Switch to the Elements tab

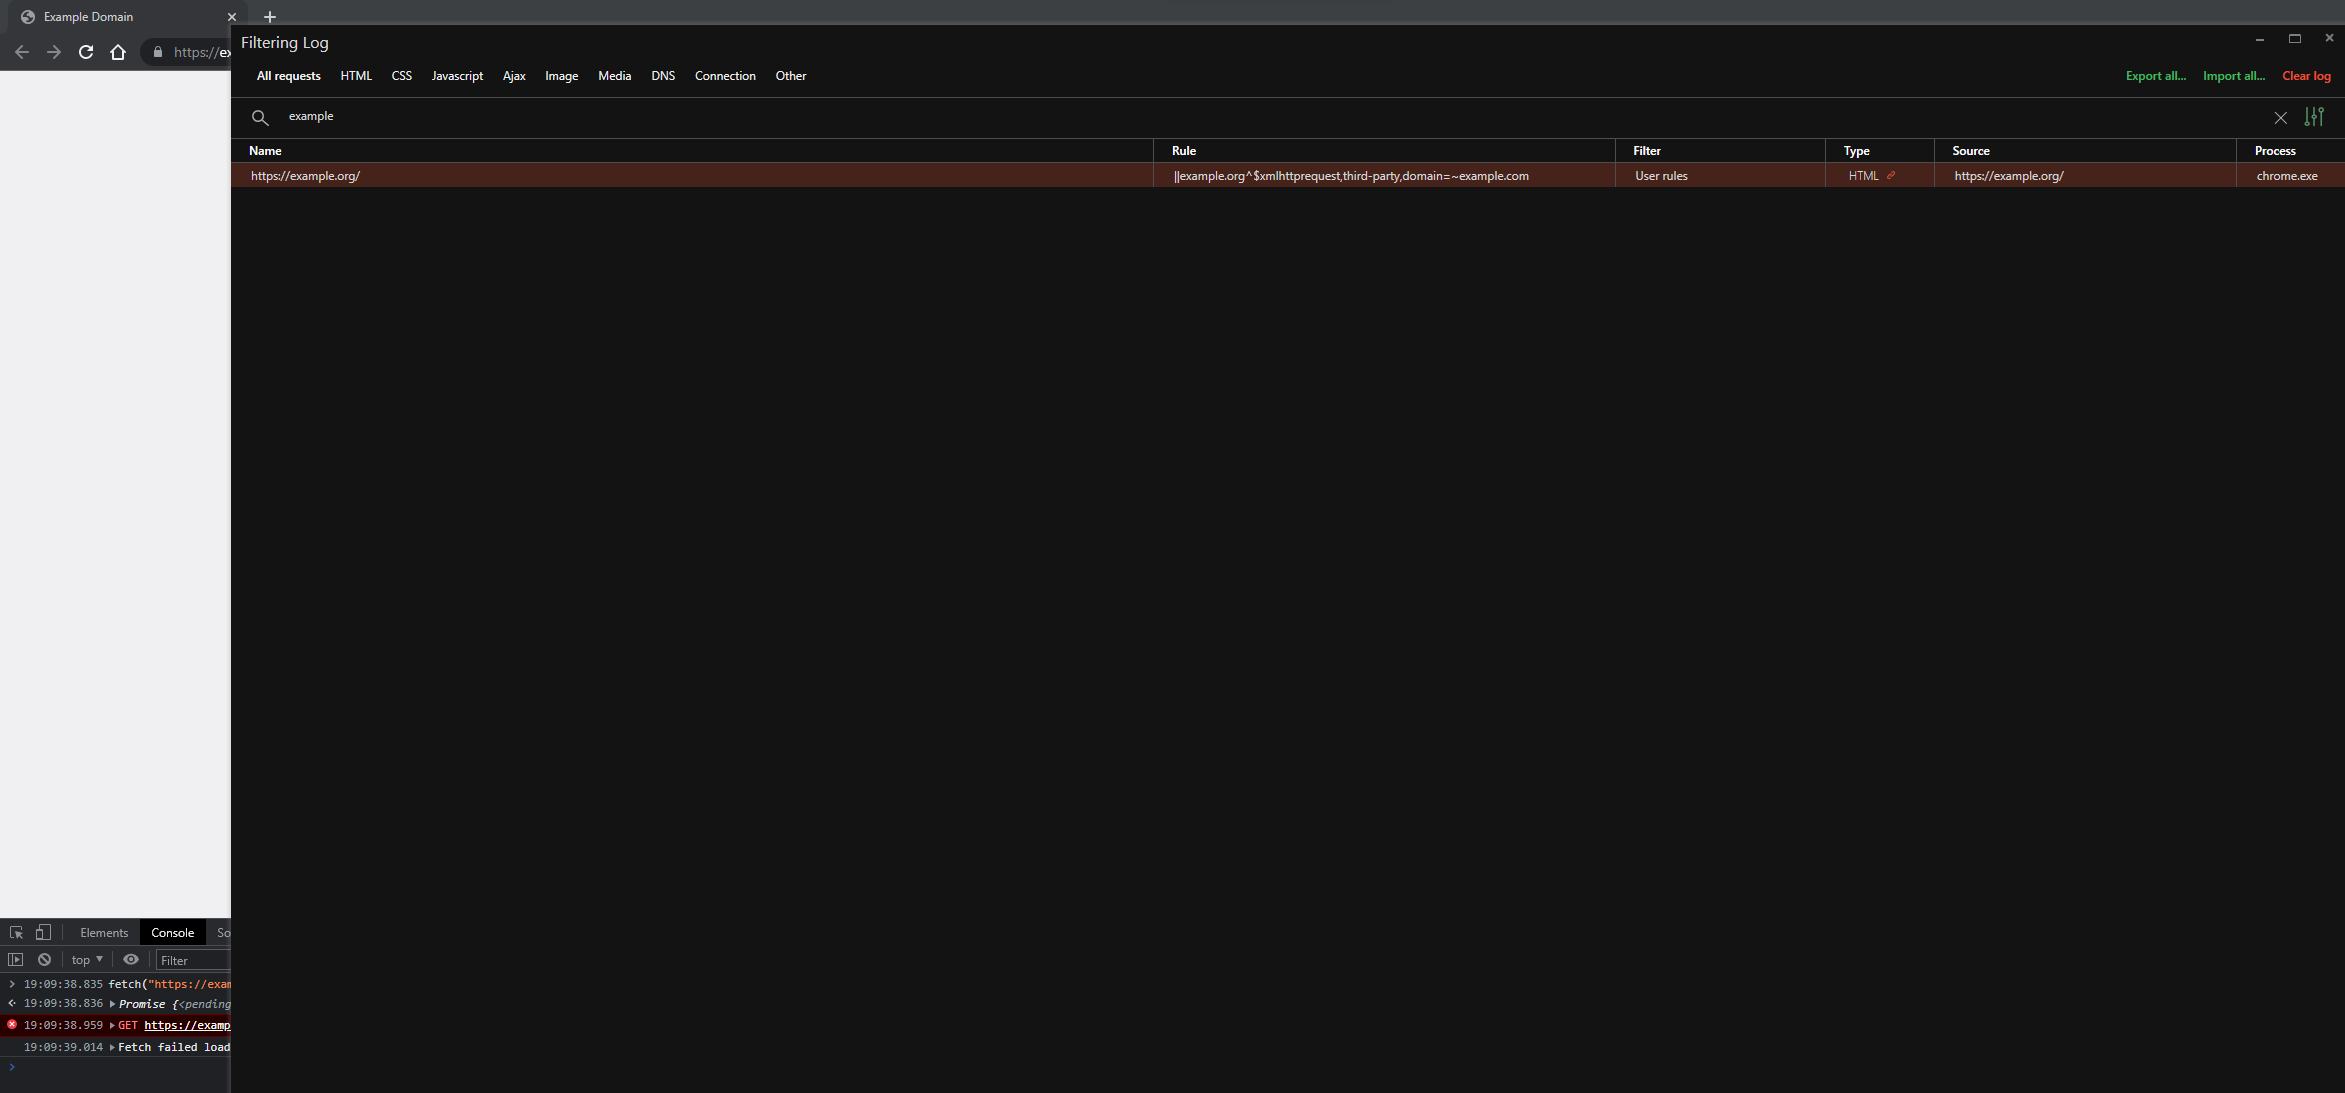point(103,932)
